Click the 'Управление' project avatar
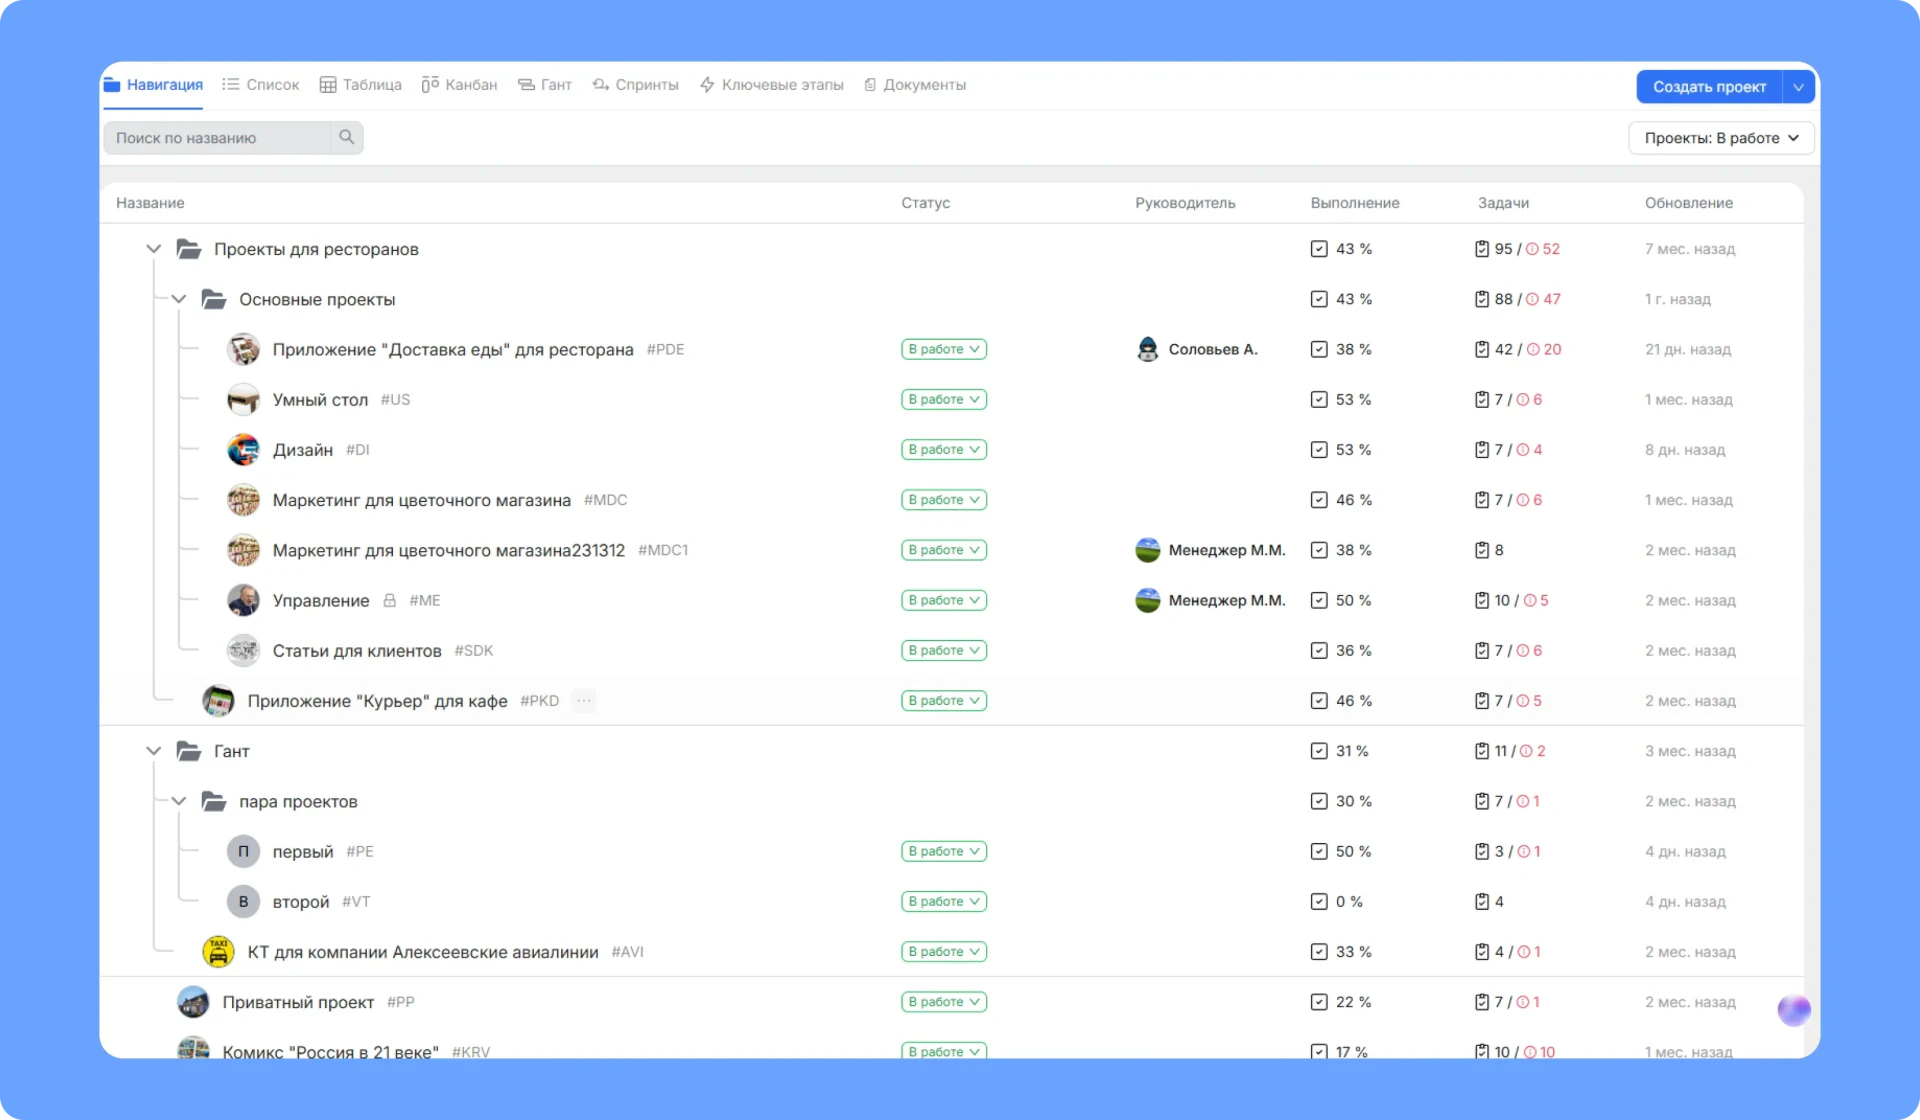Viewport: 1920px width, 1120px height. [x=243, y=600]
